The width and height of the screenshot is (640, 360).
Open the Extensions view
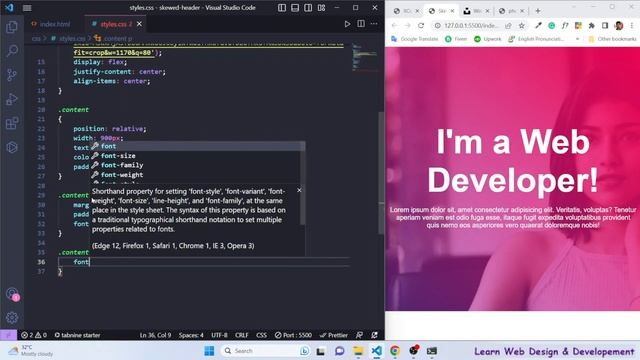tap(12, 123)
